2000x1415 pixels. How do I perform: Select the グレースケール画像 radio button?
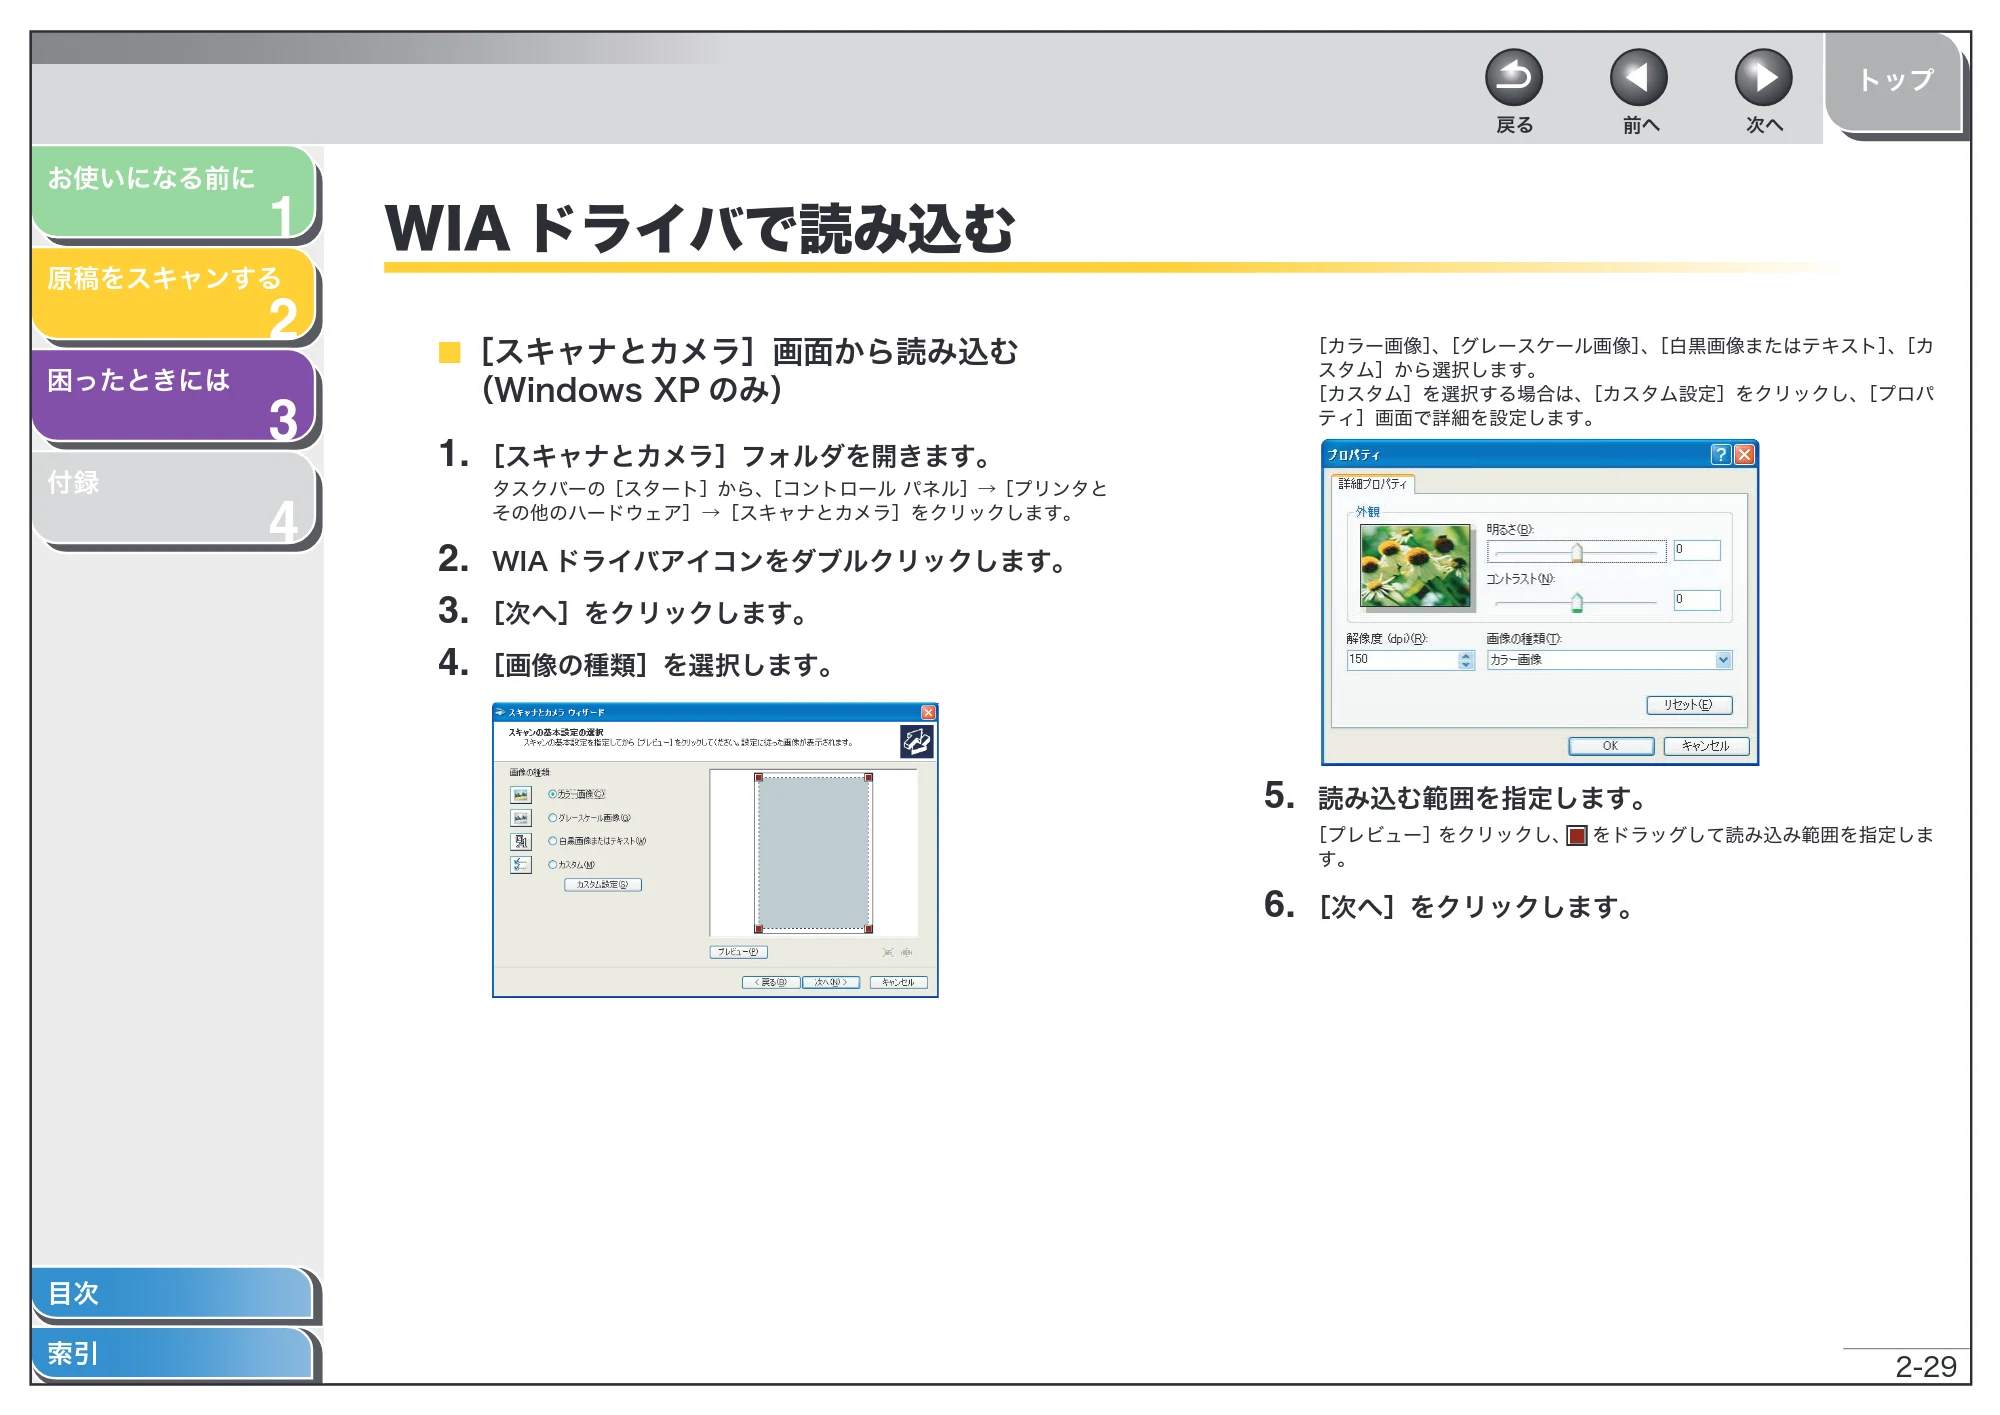click(x=552, y=818)
